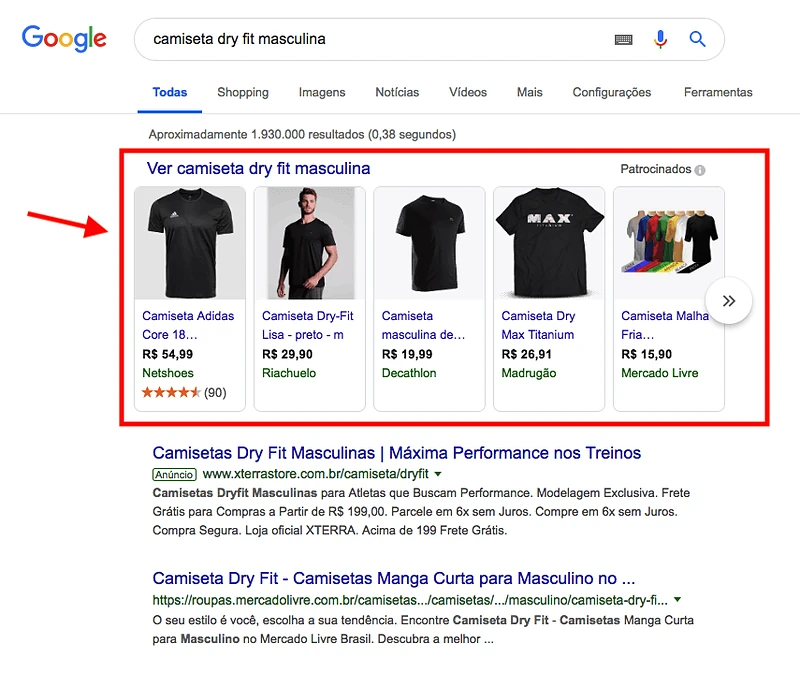Open the on-screen keyboard icon
This screenshot has height=673, width=800.
point(623,39)
